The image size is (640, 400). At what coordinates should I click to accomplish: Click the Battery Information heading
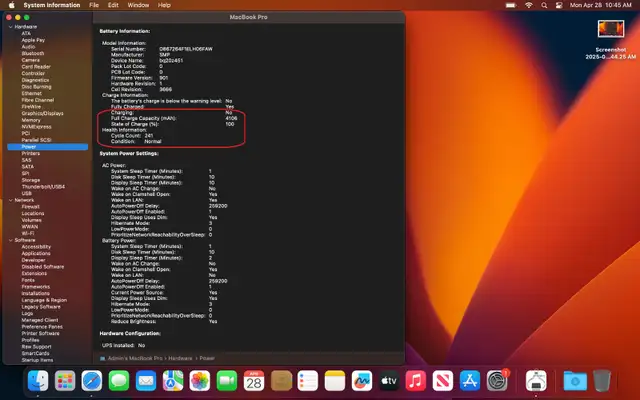pyautogui.click(x=125, y=31)
